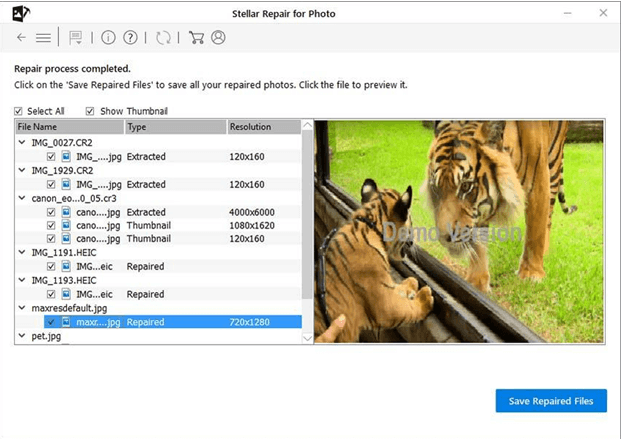The width and height of the screenshot is (621, 439).
Task: Click the save log icon in toolbar
Action: click(x=77, y=38)
